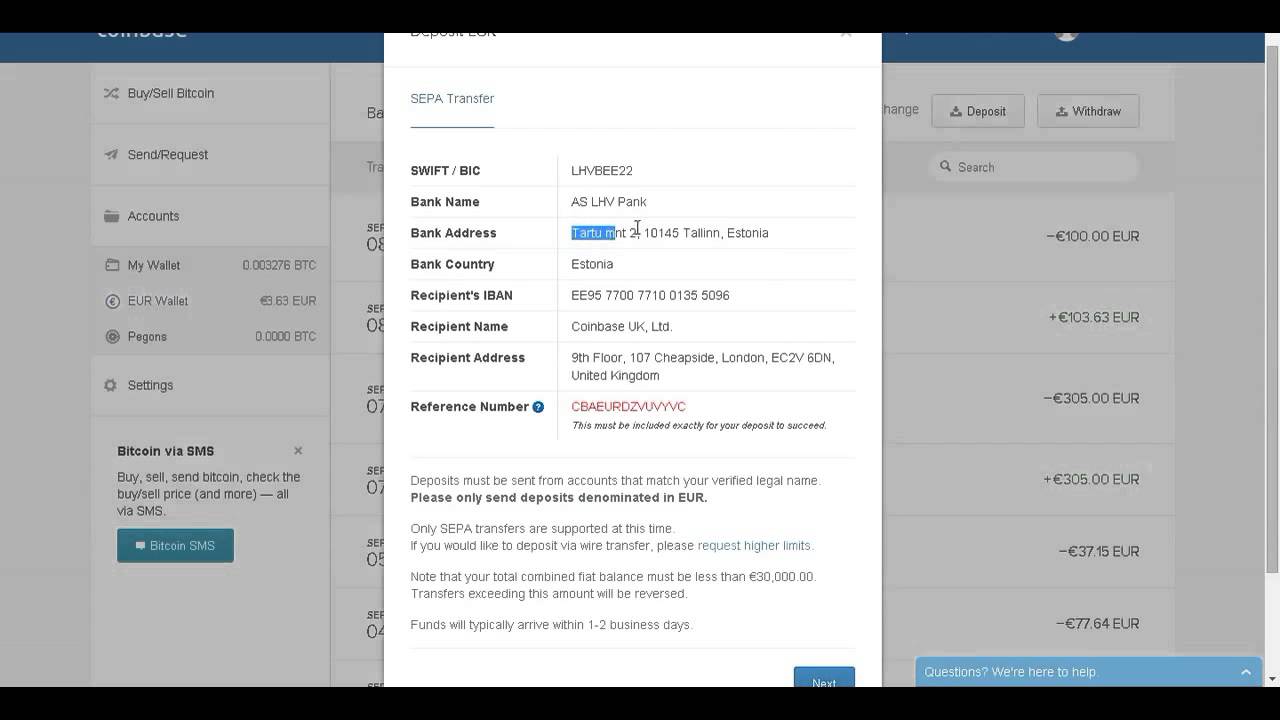Click the Settings gear icon
This screenshot has height=720, width=1280.
(x=111, y=385)
